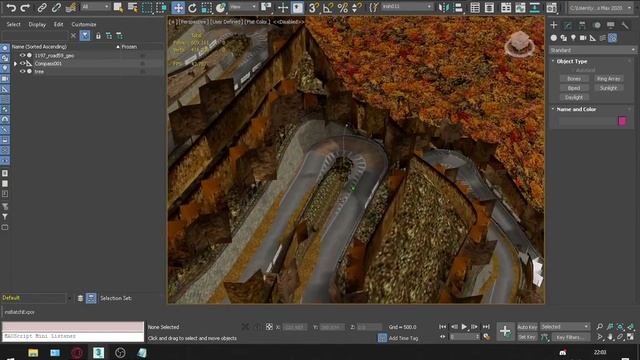Clear the Scene Explorer search with X
The height and width of the screenshot is (360, 640).
[73, 36]
